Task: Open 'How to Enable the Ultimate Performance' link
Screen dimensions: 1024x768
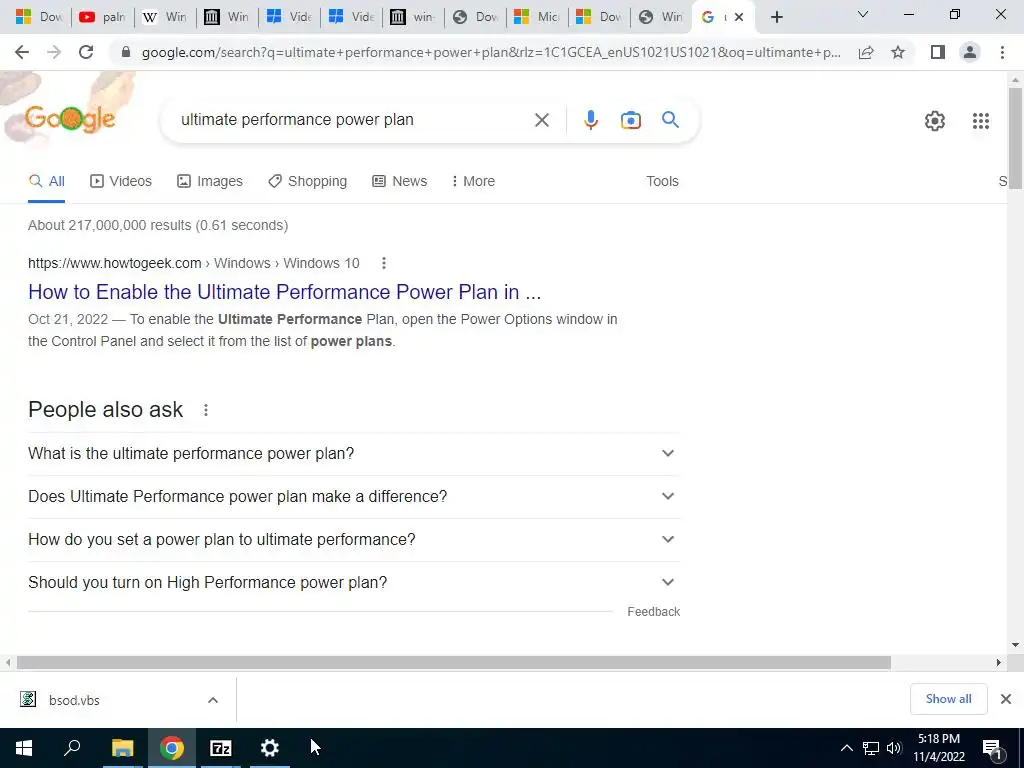Action: click(x=285, y=292)
